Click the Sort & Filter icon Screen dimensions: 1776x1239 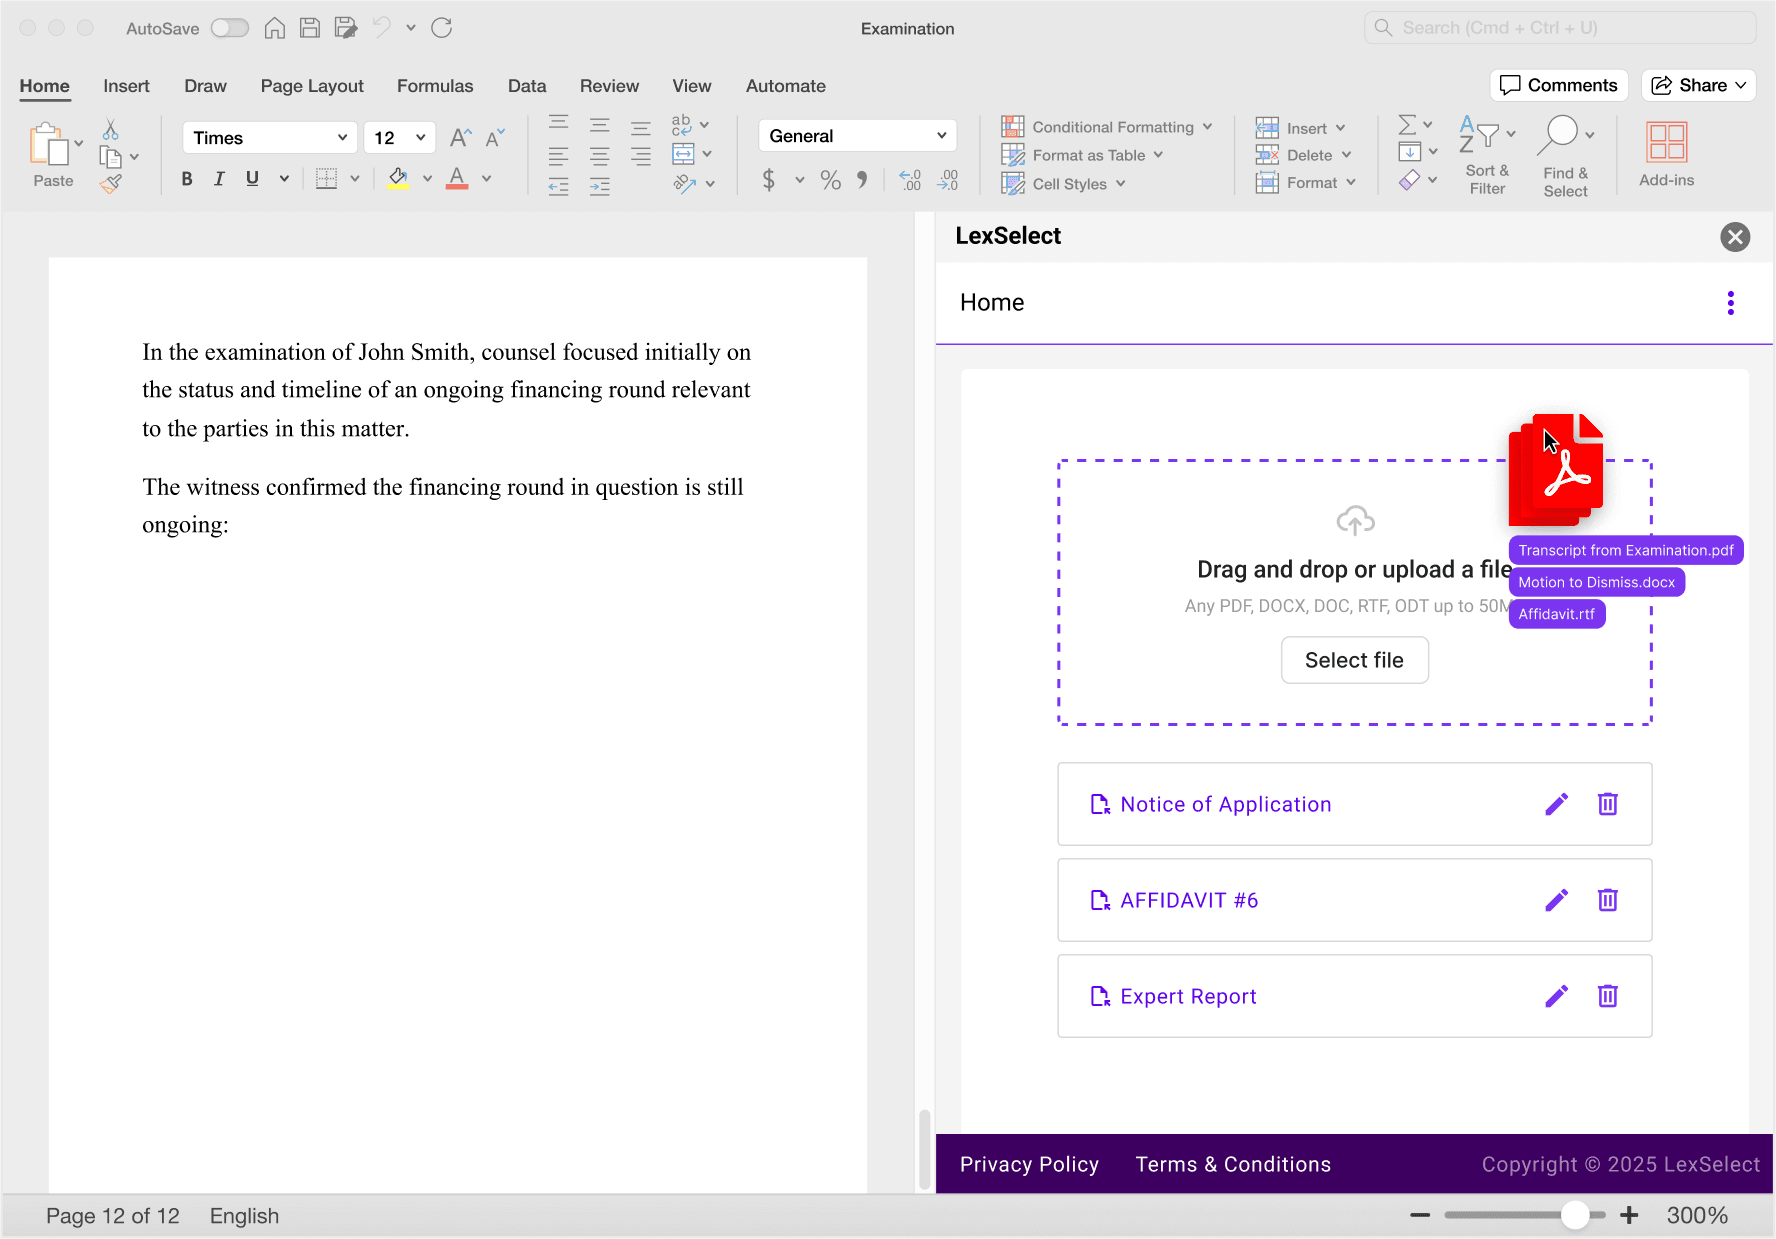[1478, 135]
